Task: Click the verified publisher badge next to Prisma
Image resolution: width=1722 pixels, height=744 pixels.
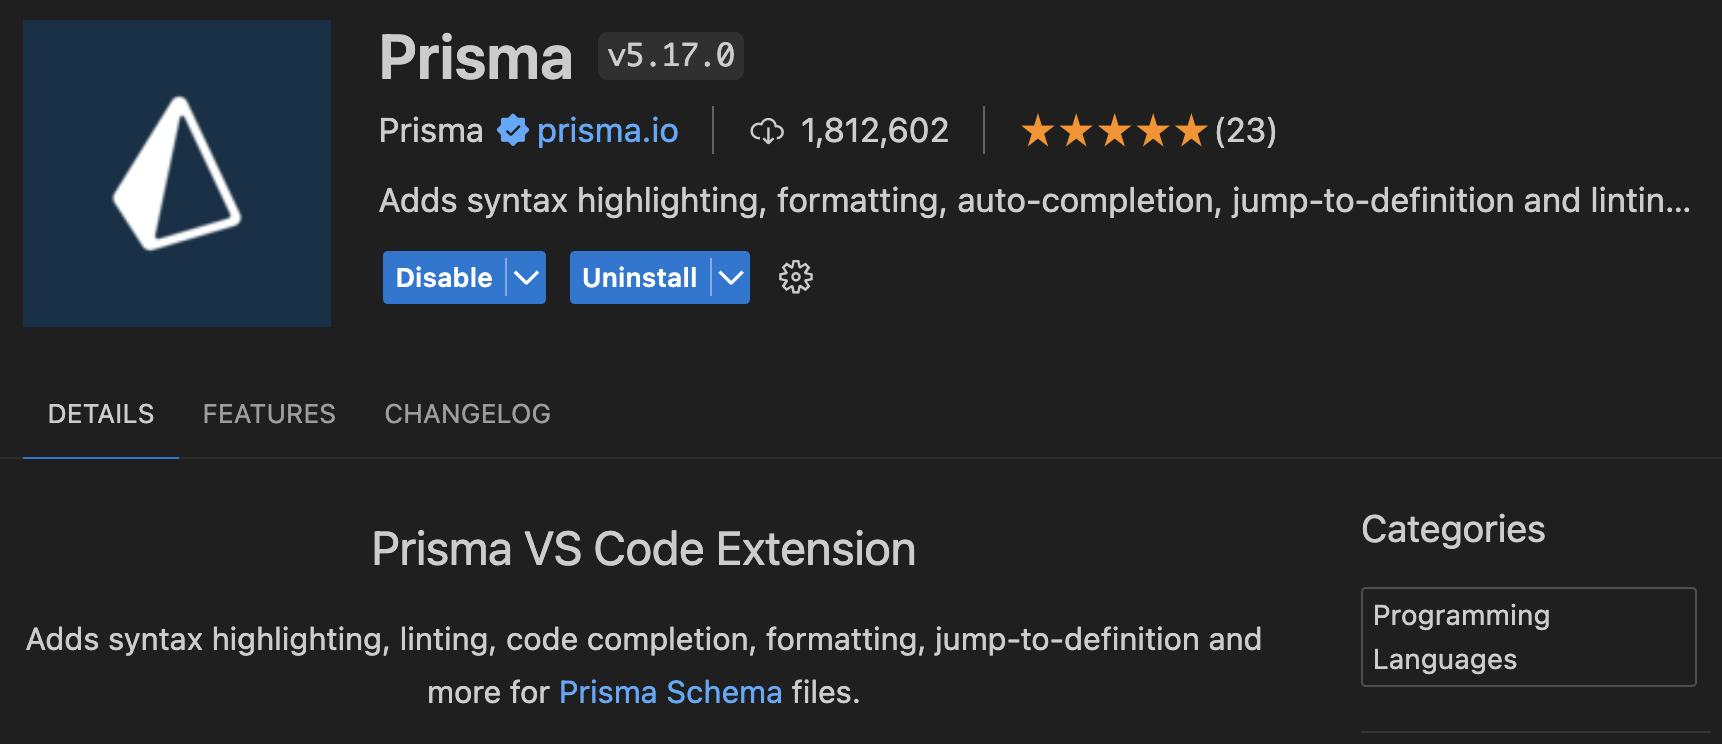Action: (x=512, y=130)
